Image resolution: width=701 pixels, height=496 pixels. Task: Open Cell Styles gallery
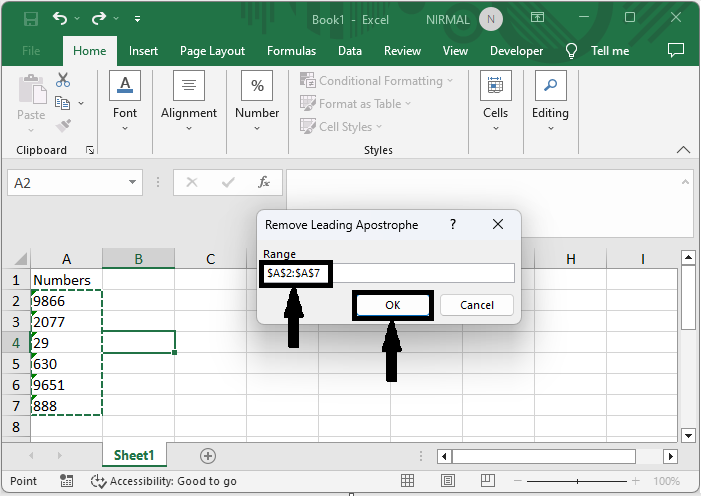point(341,127)
